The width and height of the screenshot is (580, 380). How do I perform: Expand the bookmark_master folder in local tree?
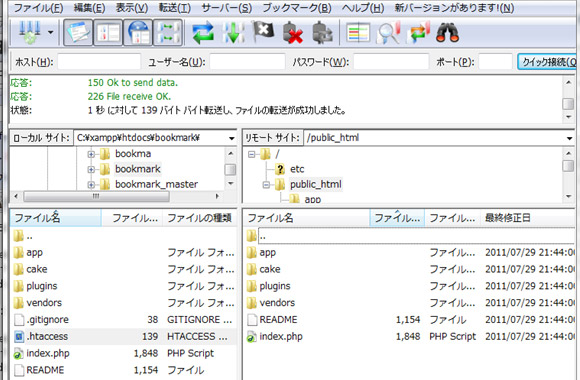click(91, 185)
